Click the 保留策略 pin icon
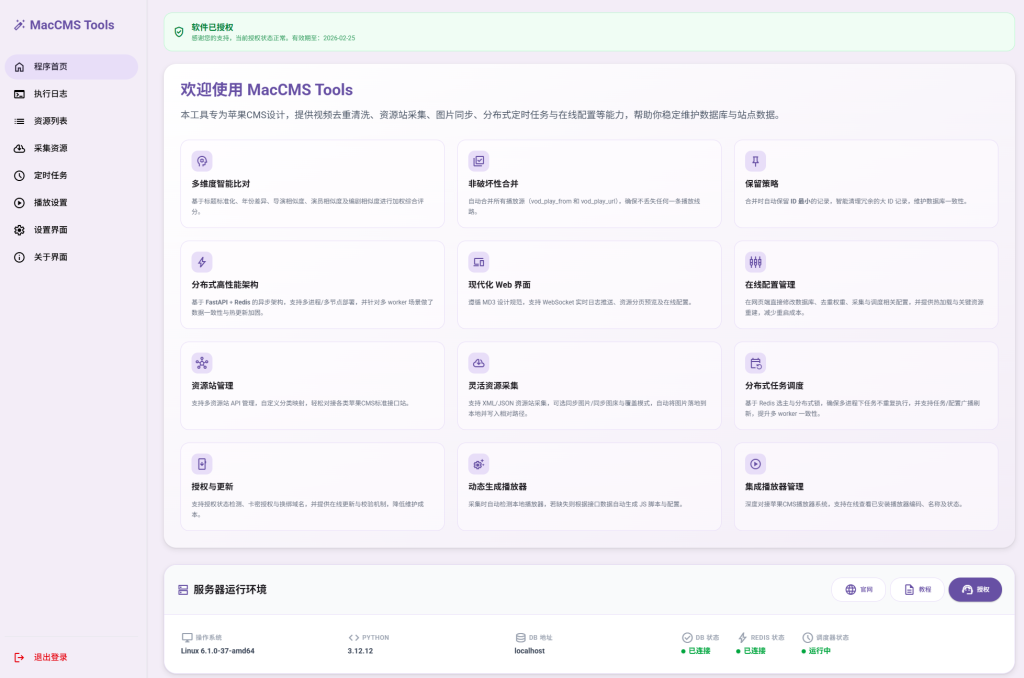This screenshot has width=1024, height=678. [x=756, y=161]
